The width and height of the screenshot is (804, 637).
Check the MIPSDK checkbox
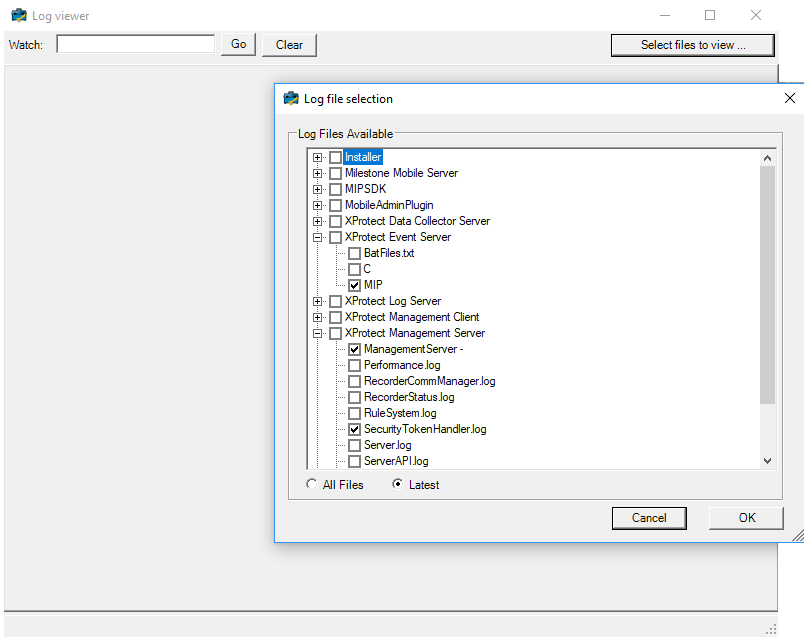click(335, 189)
